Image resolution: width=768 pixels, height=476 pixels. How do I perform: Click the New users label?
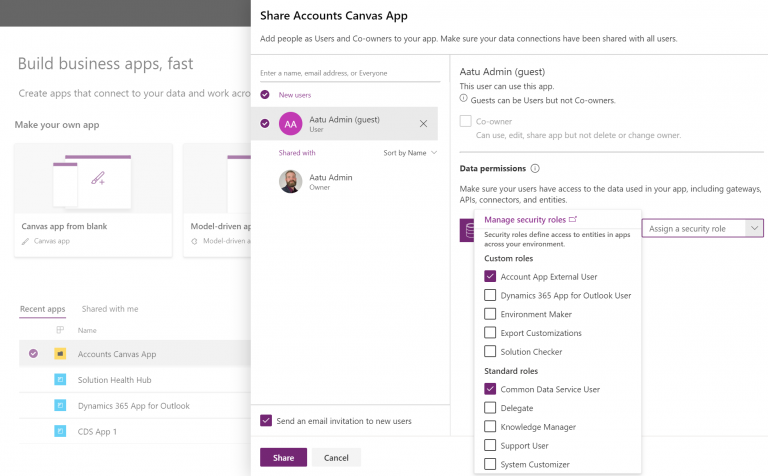[x=295, y=95]
